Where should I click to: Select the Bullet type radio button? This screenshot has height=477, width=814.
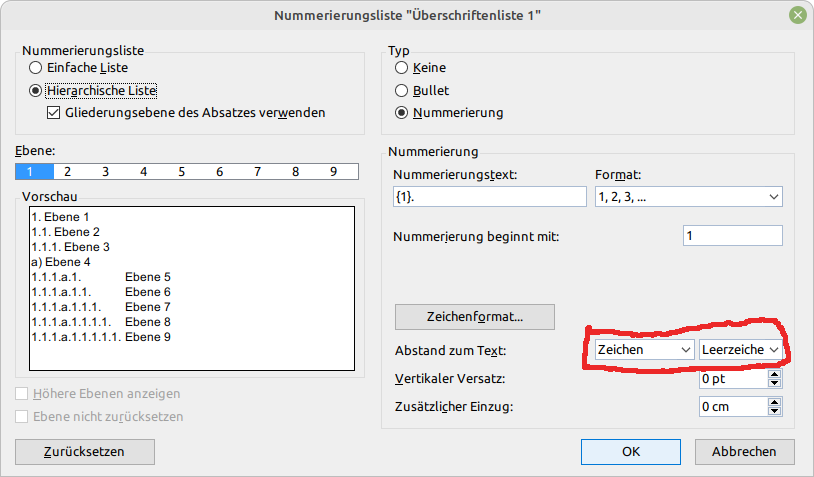point(402,90)
